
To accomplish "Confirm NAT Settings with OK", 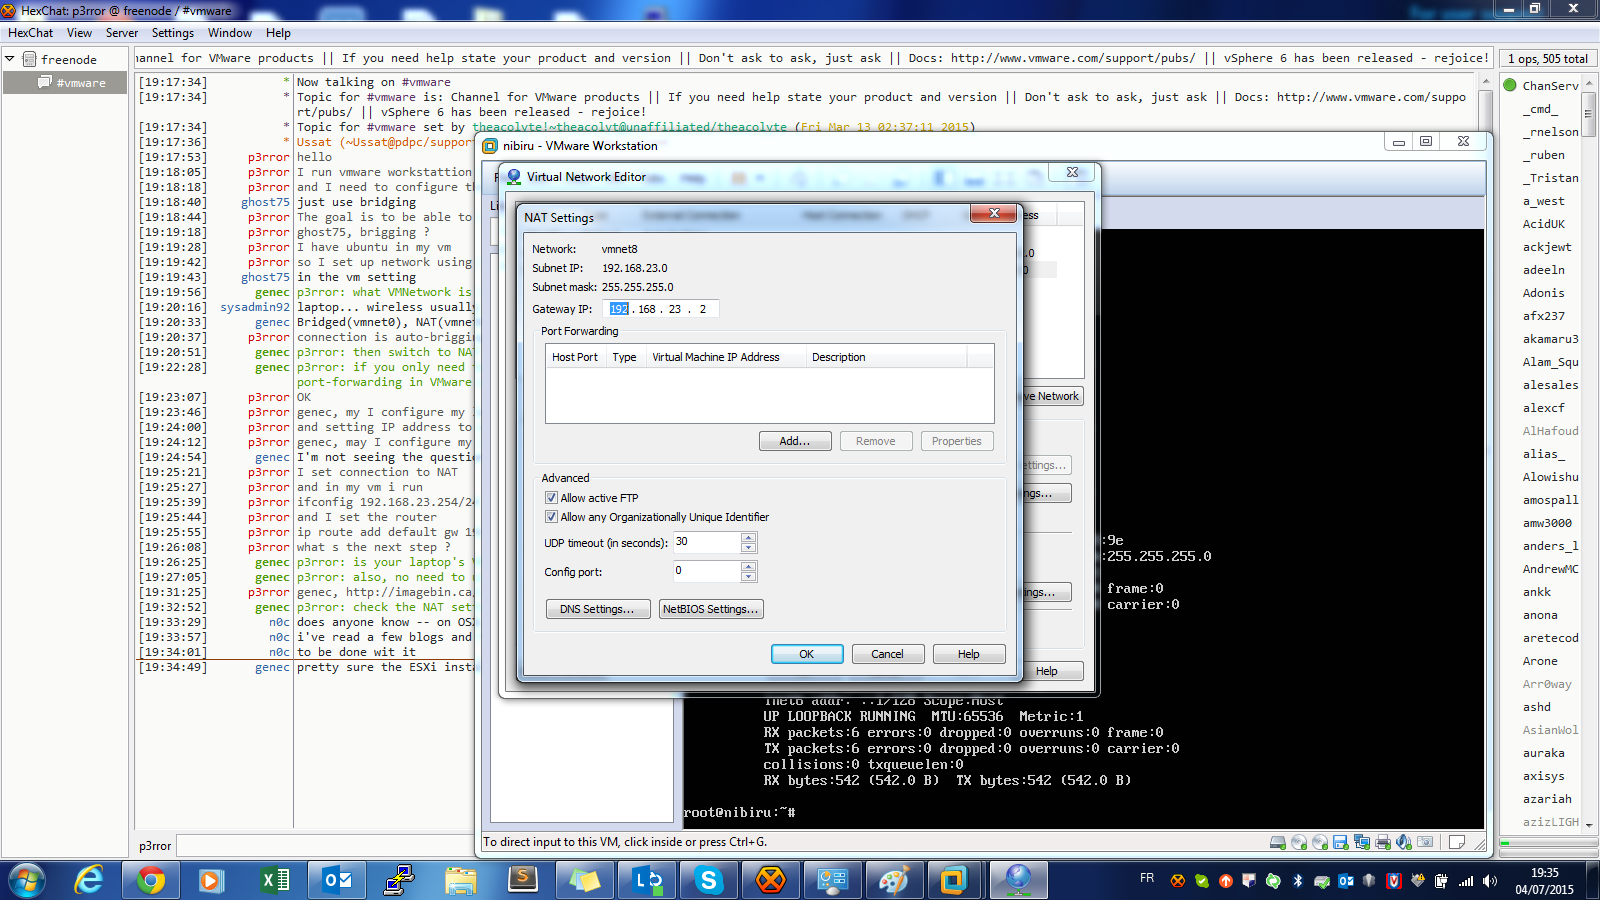I will tap(806, 654).
